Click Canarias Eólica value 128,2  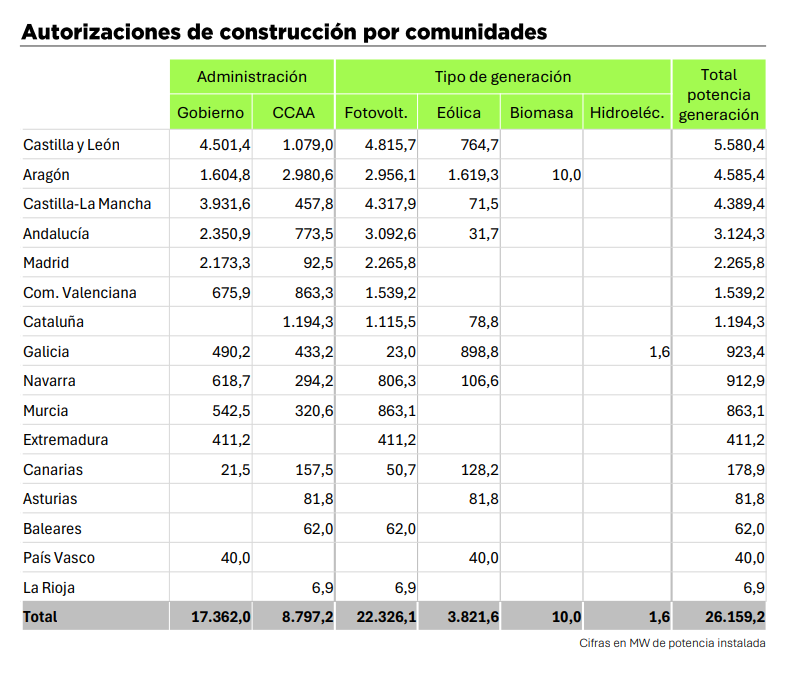click(x=479, y=470)
